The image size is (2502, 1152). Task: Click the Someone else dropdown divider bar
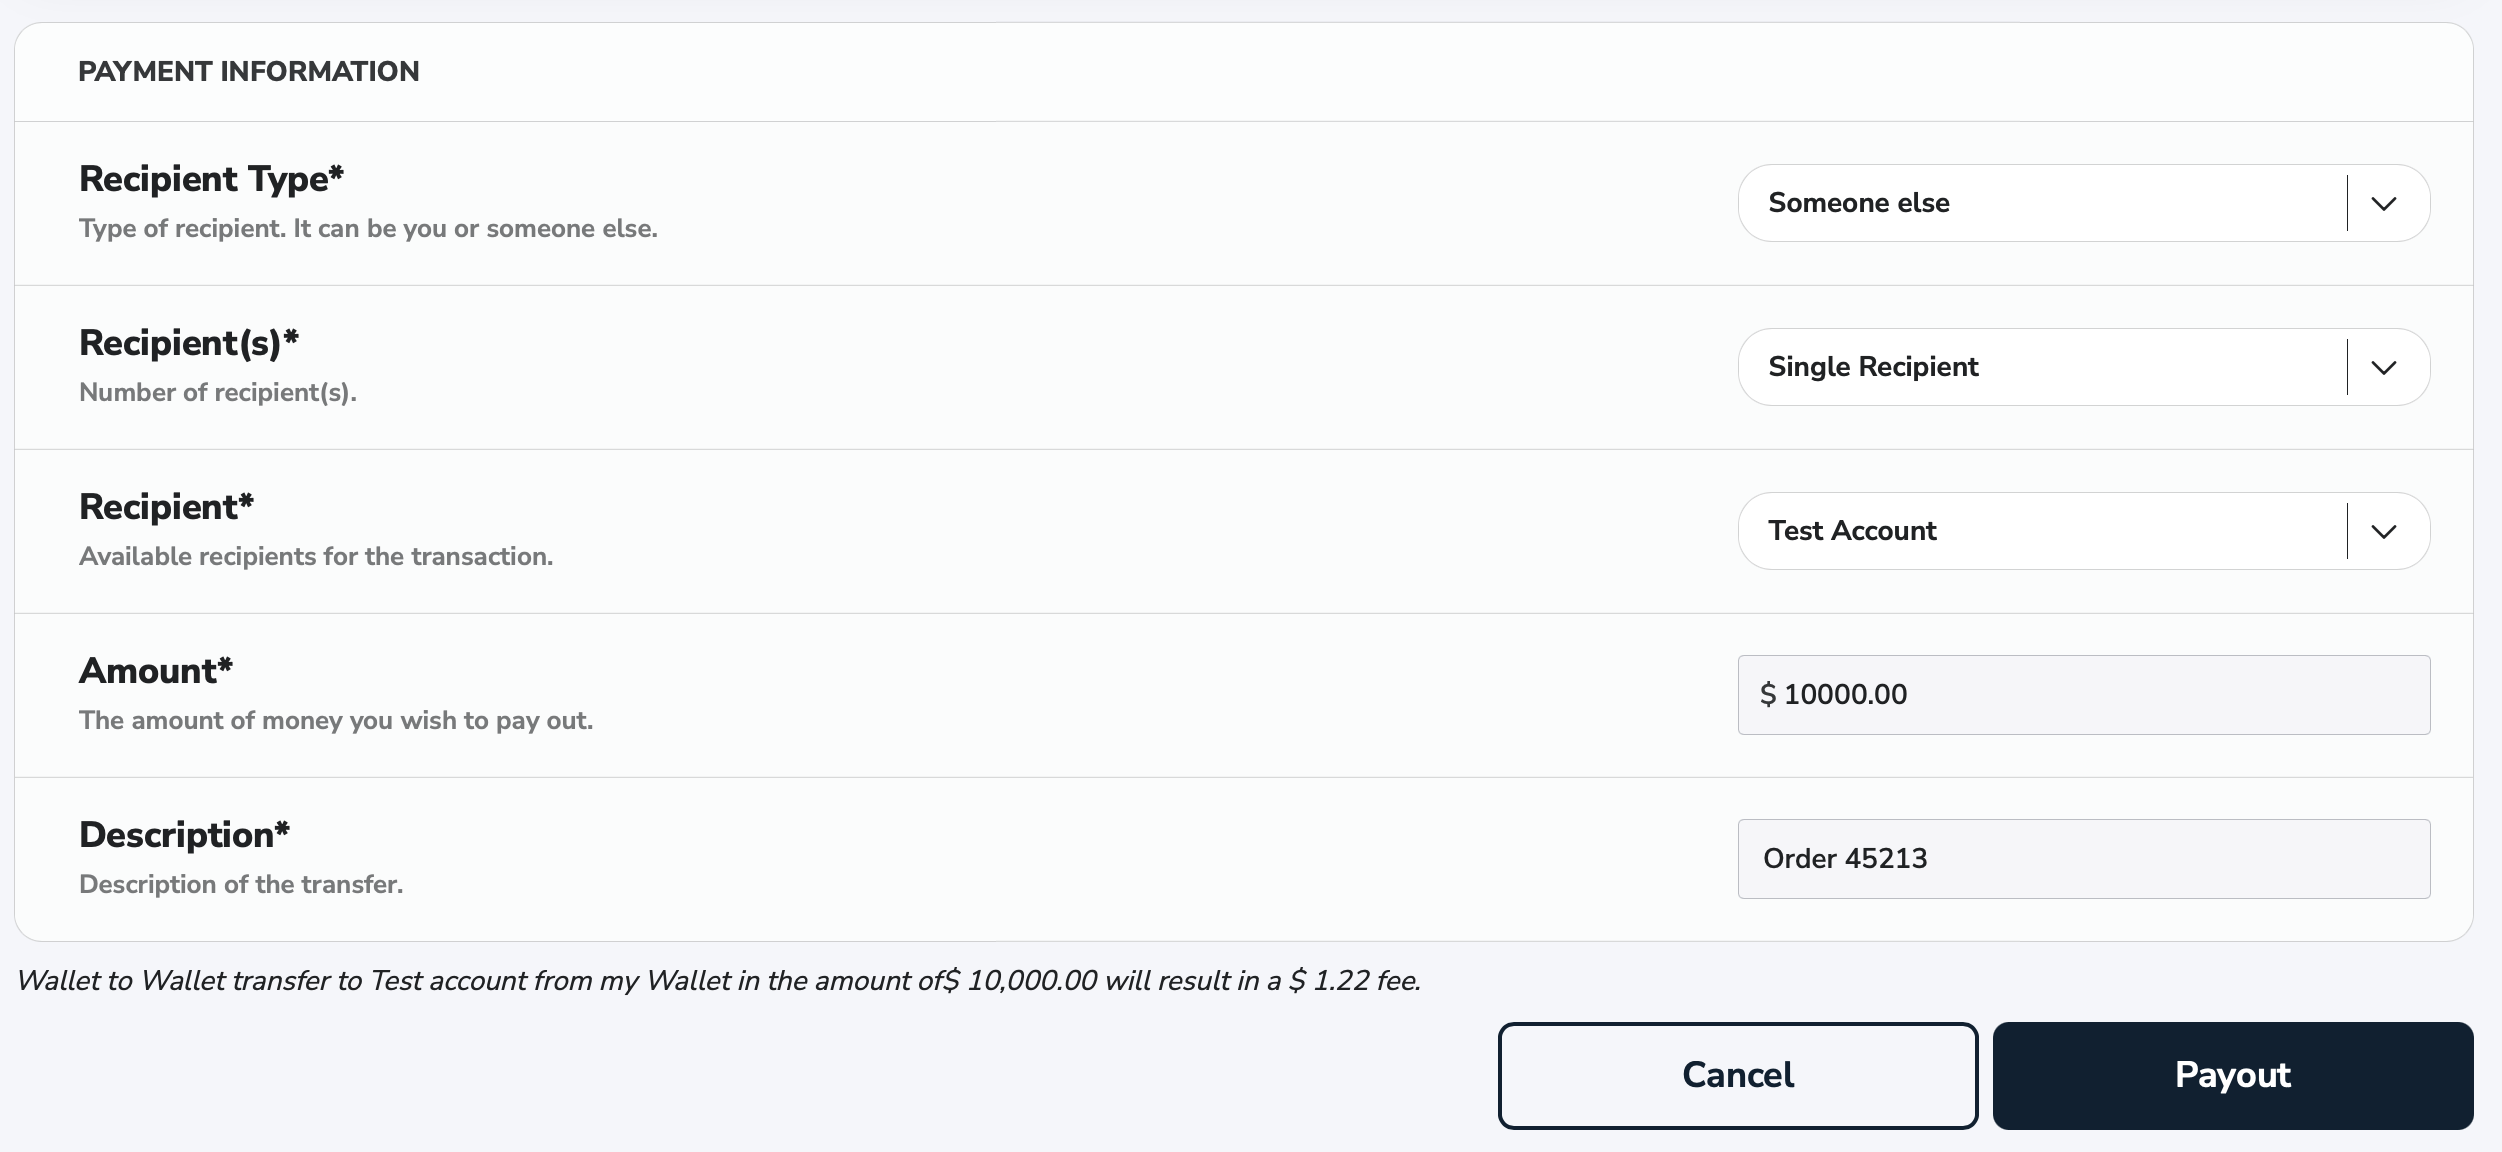[x=2346, y=203]
